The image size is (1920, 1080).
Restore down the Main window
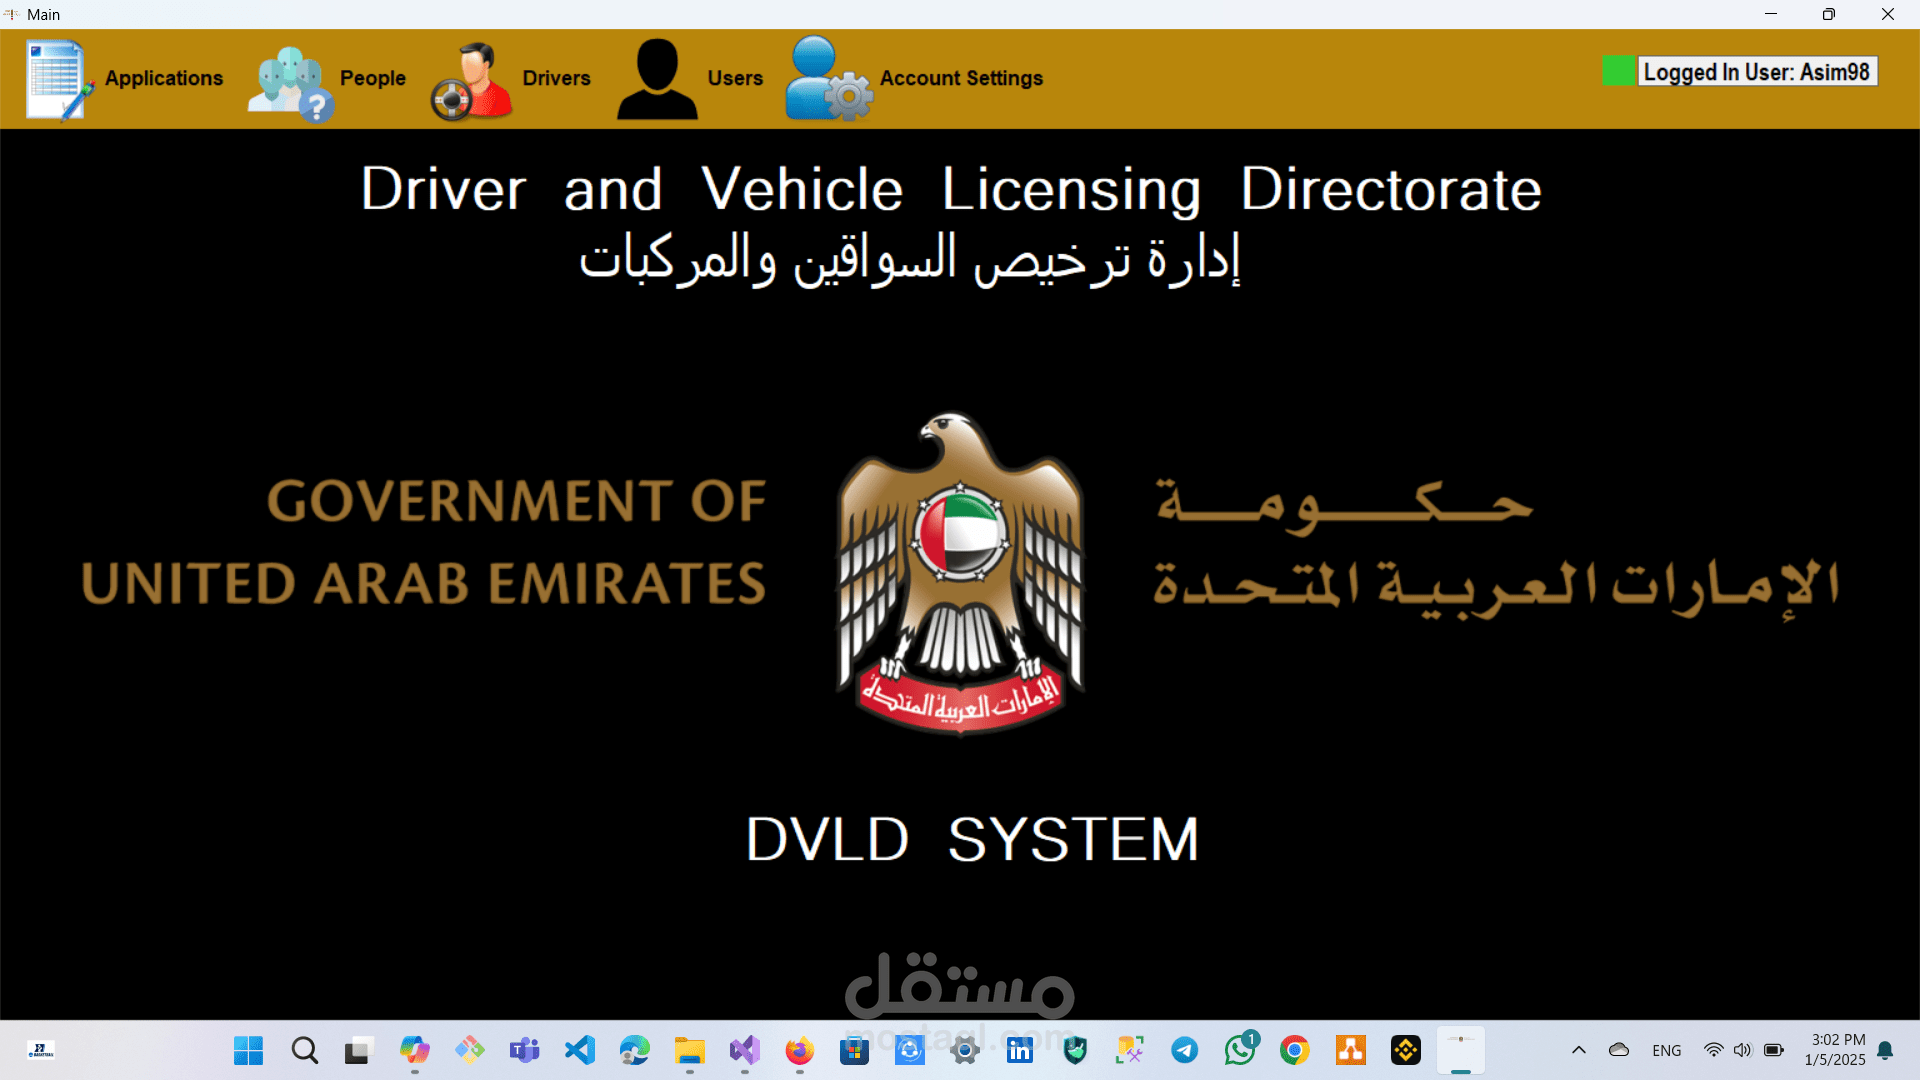click(x=1829, y=14)
